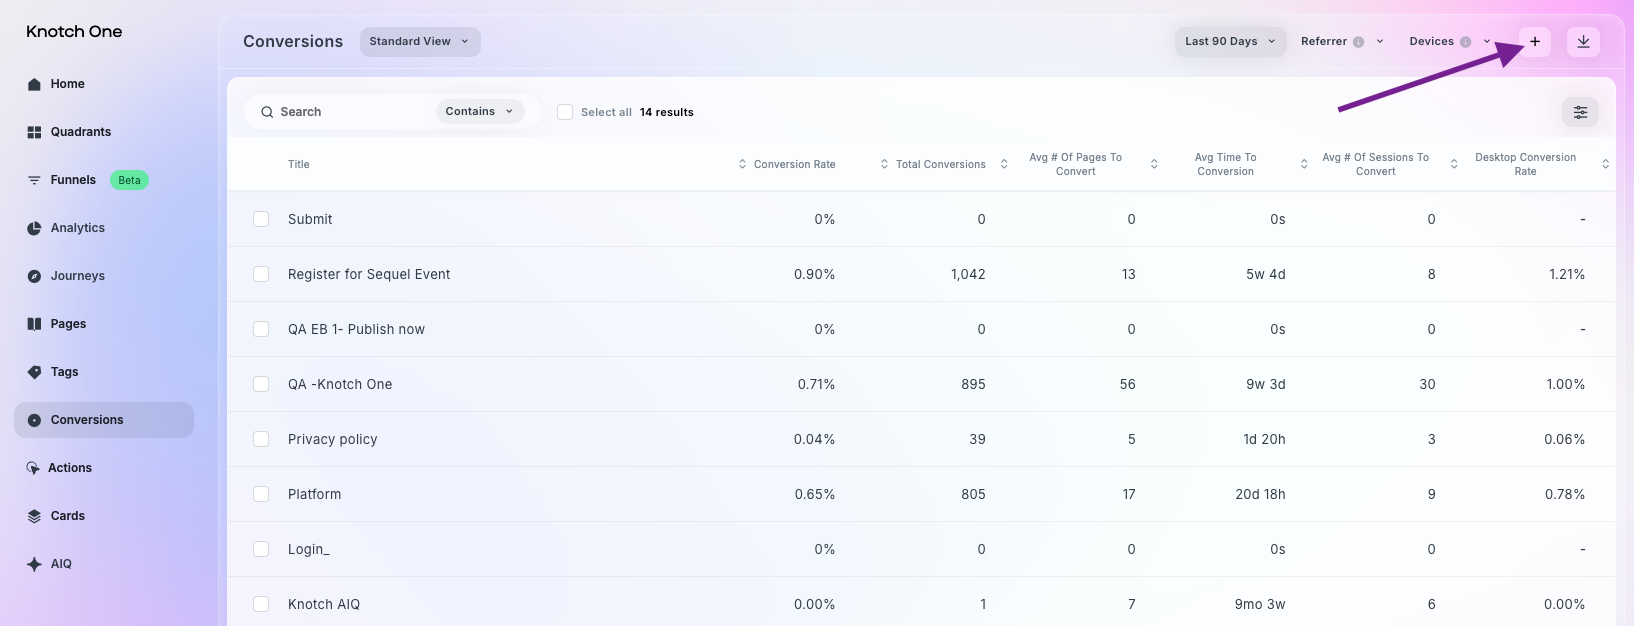
Task: Click the Knotch One logo
Action: 74,32
